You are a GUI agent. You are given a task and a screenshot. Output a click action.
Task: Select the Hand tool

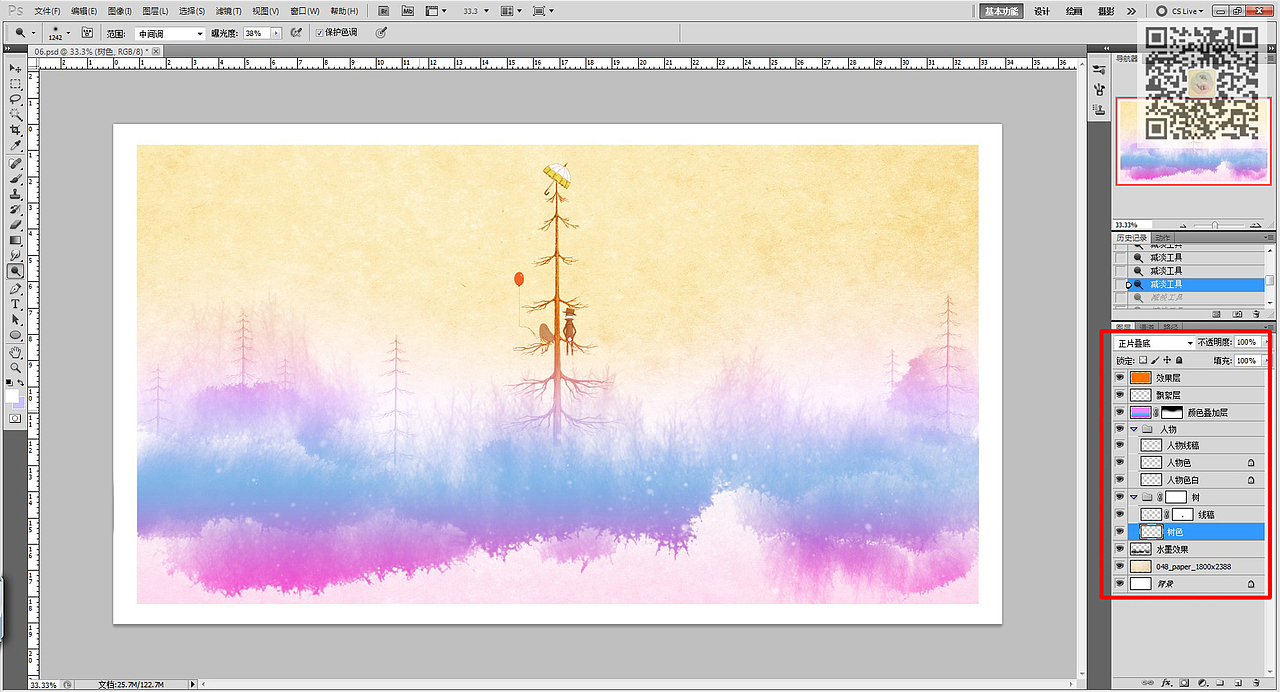pos(15,352)
